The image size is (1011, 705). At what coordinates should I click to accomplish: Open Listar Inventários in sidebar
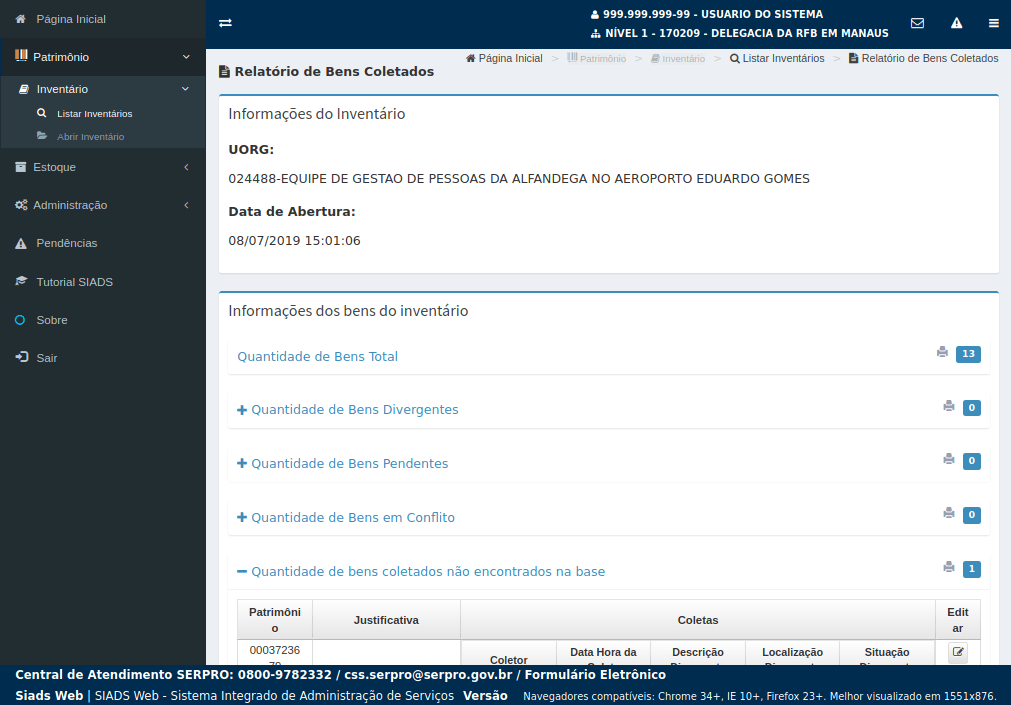pyautogui.click(x=95, y=114)
